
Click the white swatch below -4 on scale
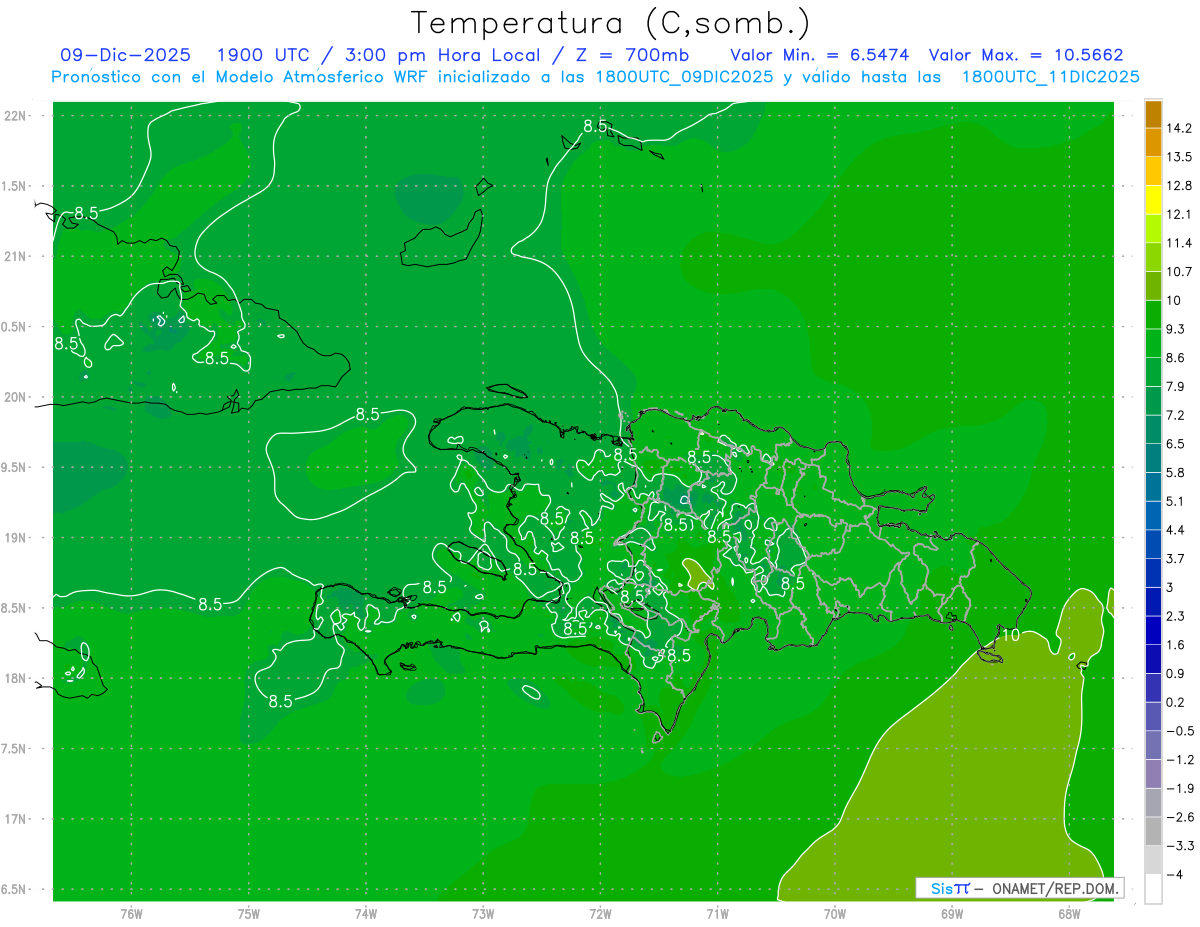tap(1153, 888)
